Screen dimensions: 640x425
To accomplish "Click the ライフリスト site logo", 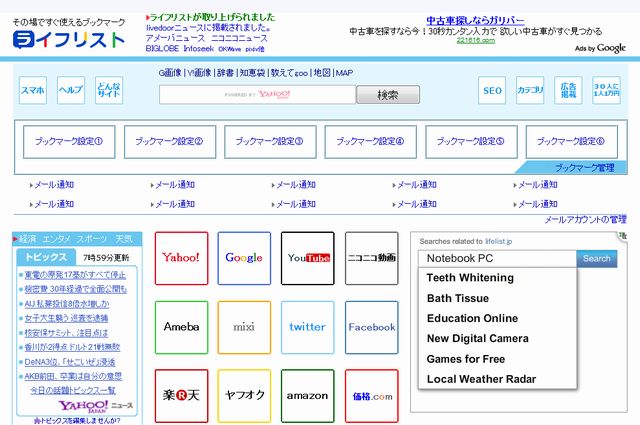I will (69, 39).
